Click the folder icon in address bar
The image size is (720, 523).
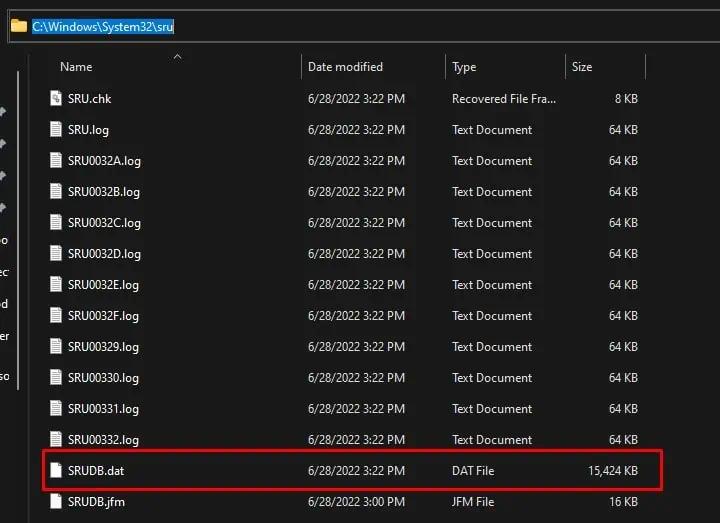pyautogui.click(x=19, y=26)
